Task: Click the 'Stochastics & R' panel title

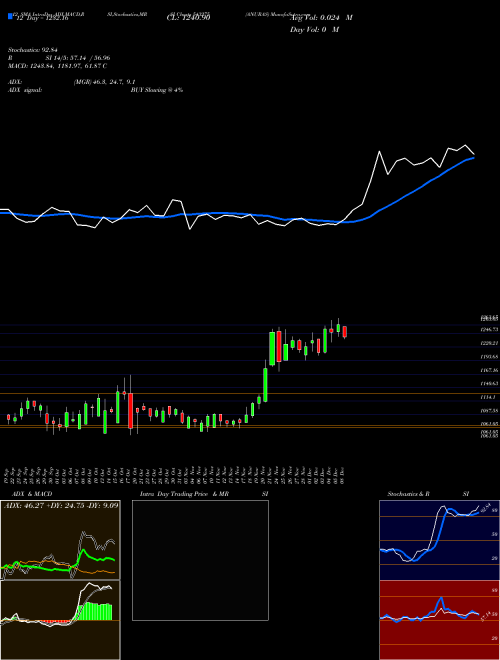Action: coord(410,494)
